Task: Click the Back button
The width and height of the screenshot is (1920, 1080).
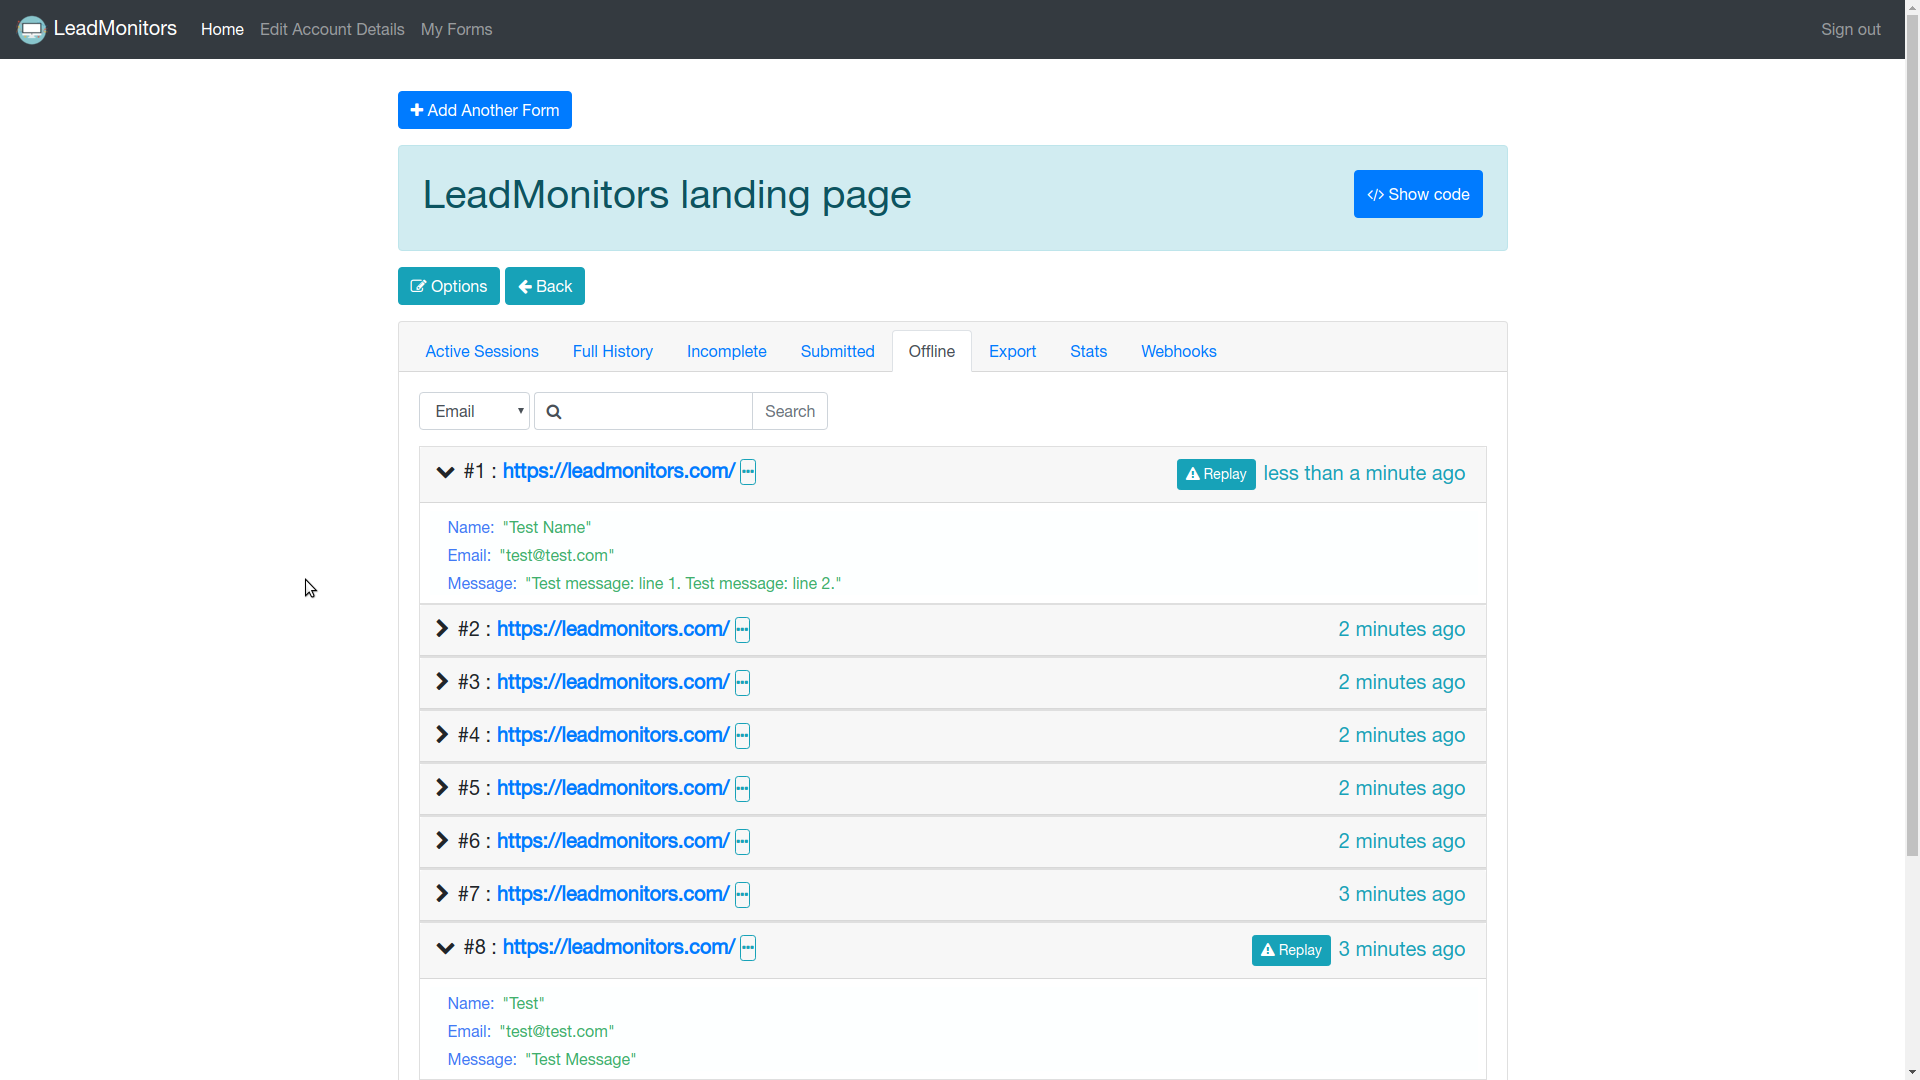Action: [x=545, y=286]
